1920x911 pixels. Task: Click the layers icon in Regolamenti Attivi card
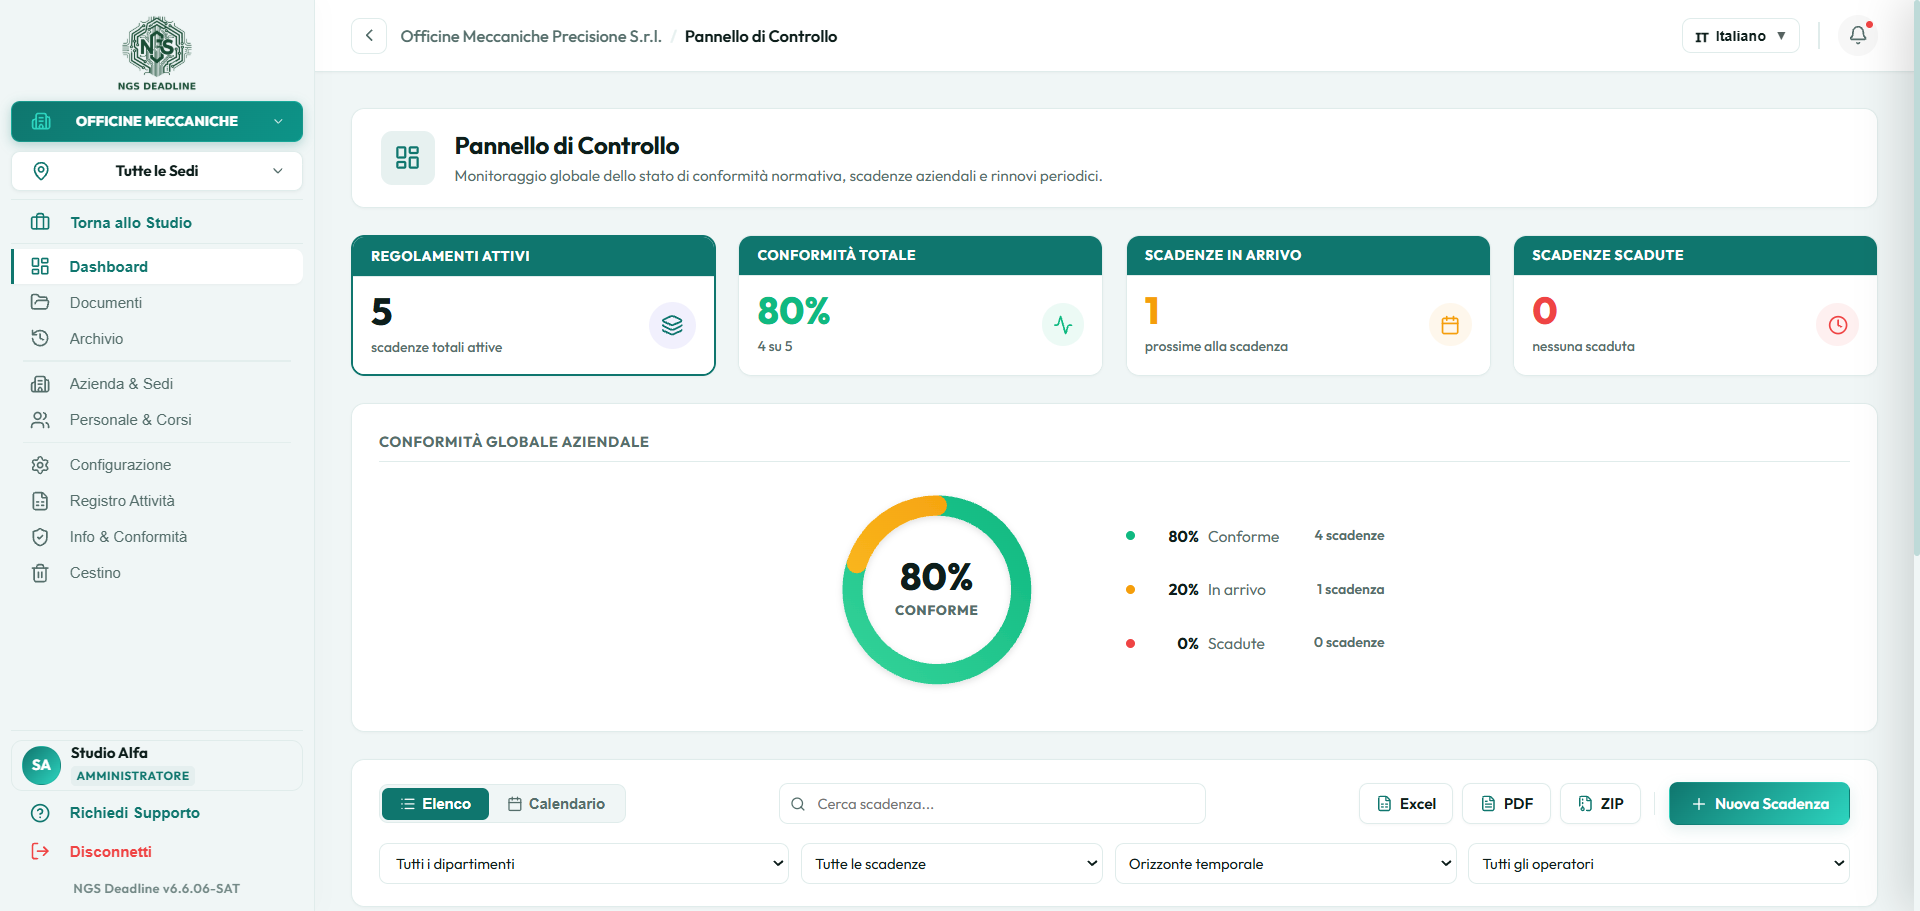[x=672, y=325]
